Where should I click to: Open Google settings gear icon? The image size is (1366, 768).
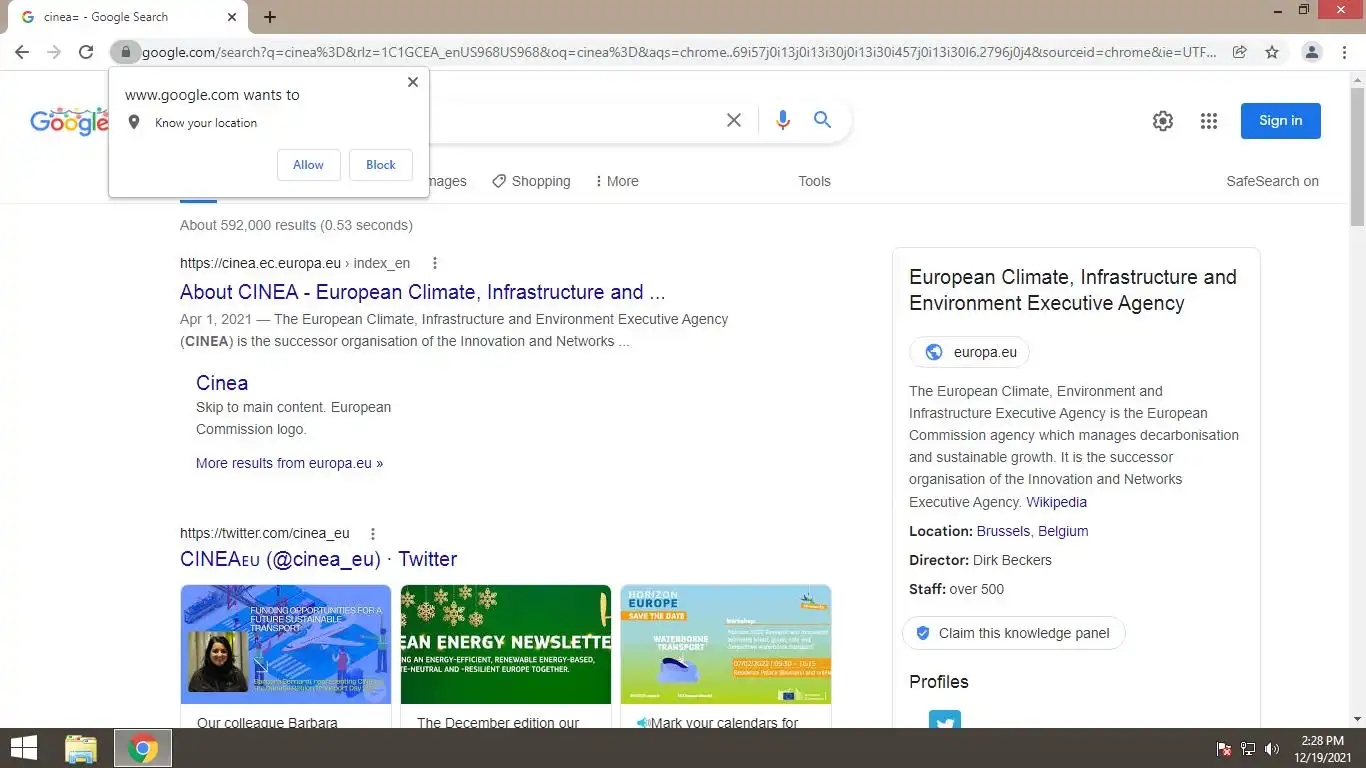pyautogui.click(x=1162, y=121)
